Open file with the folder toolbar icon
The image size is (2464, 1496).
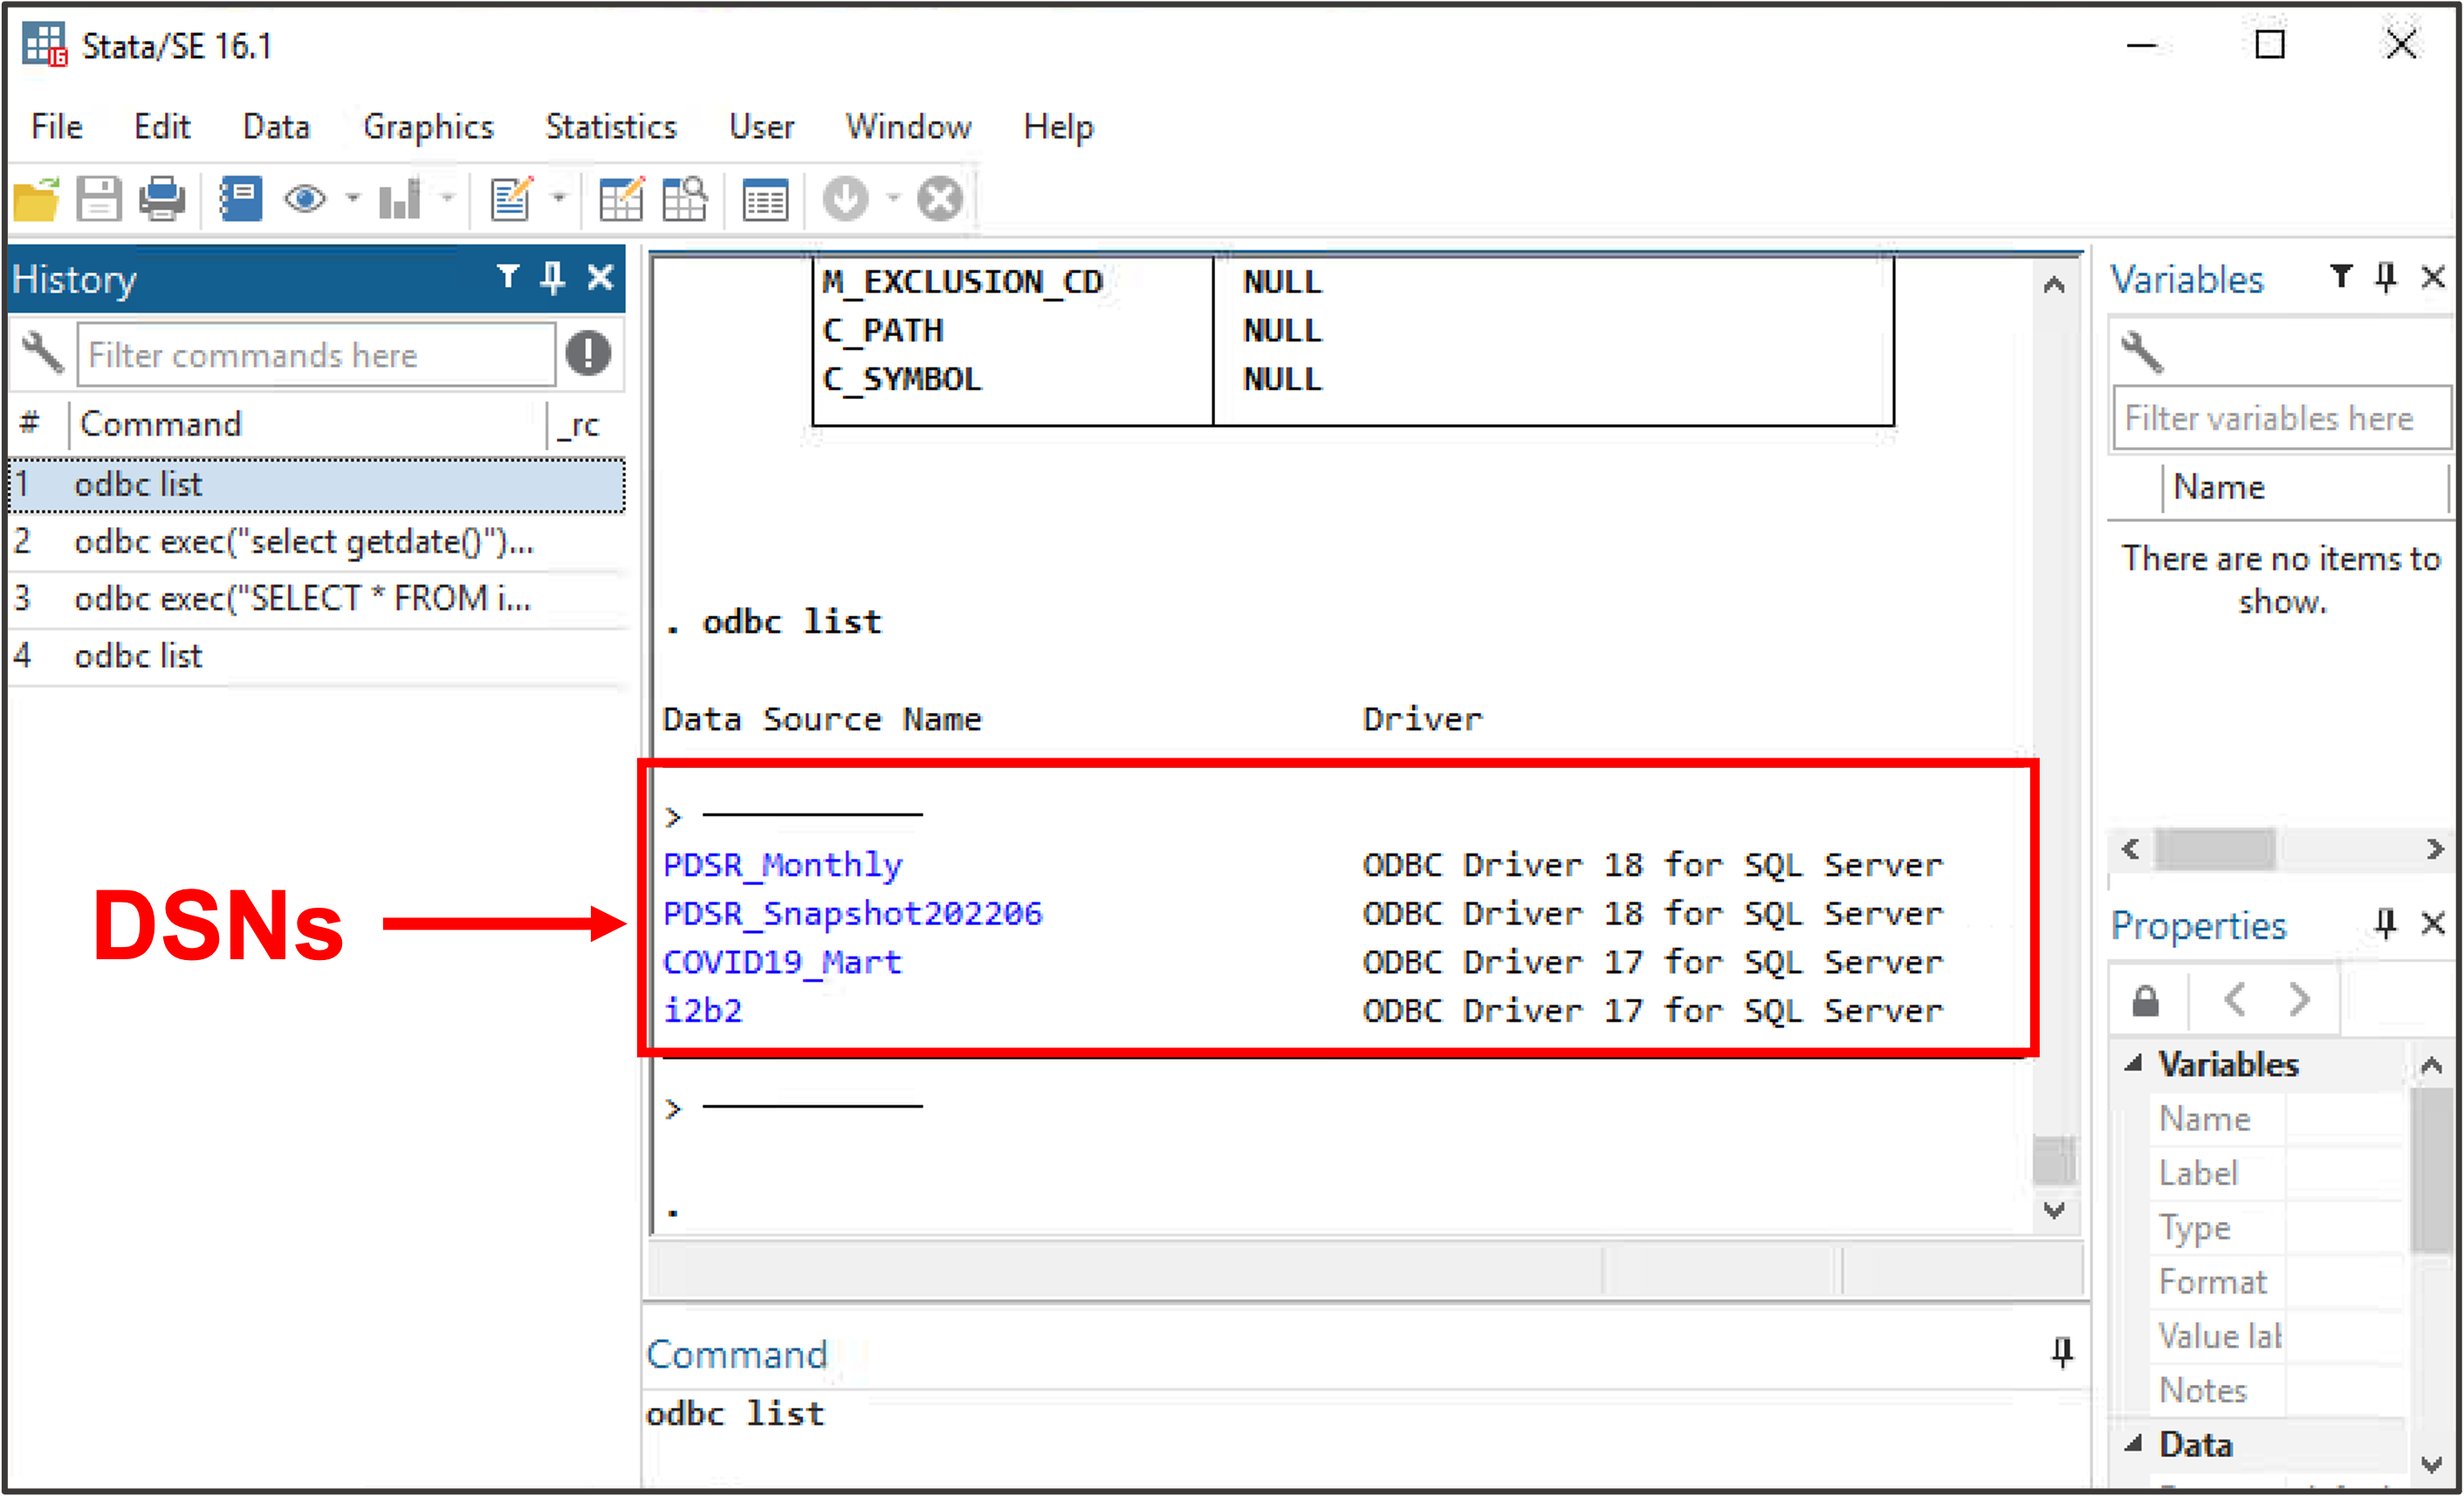36,199
